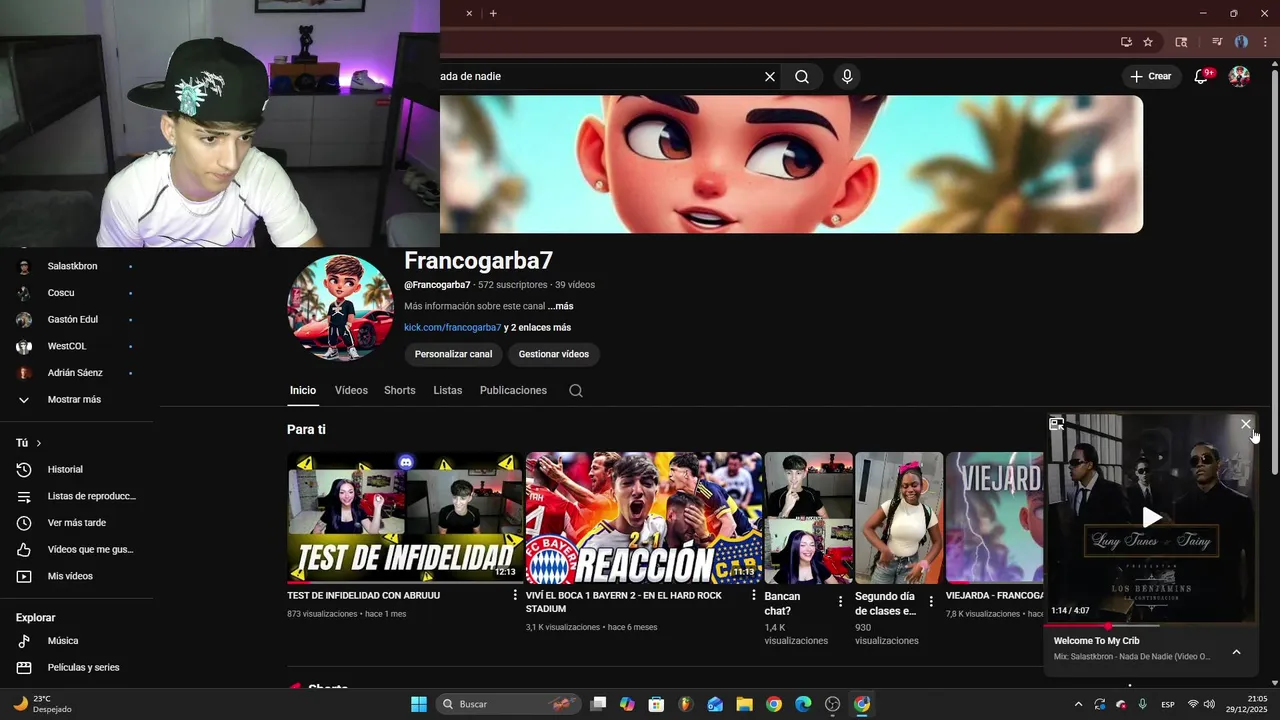Image resolution: width=1280 pixels, height=720 pixels.
Task: Open the ESP language indicator
Action: (x=1167, y=704)
